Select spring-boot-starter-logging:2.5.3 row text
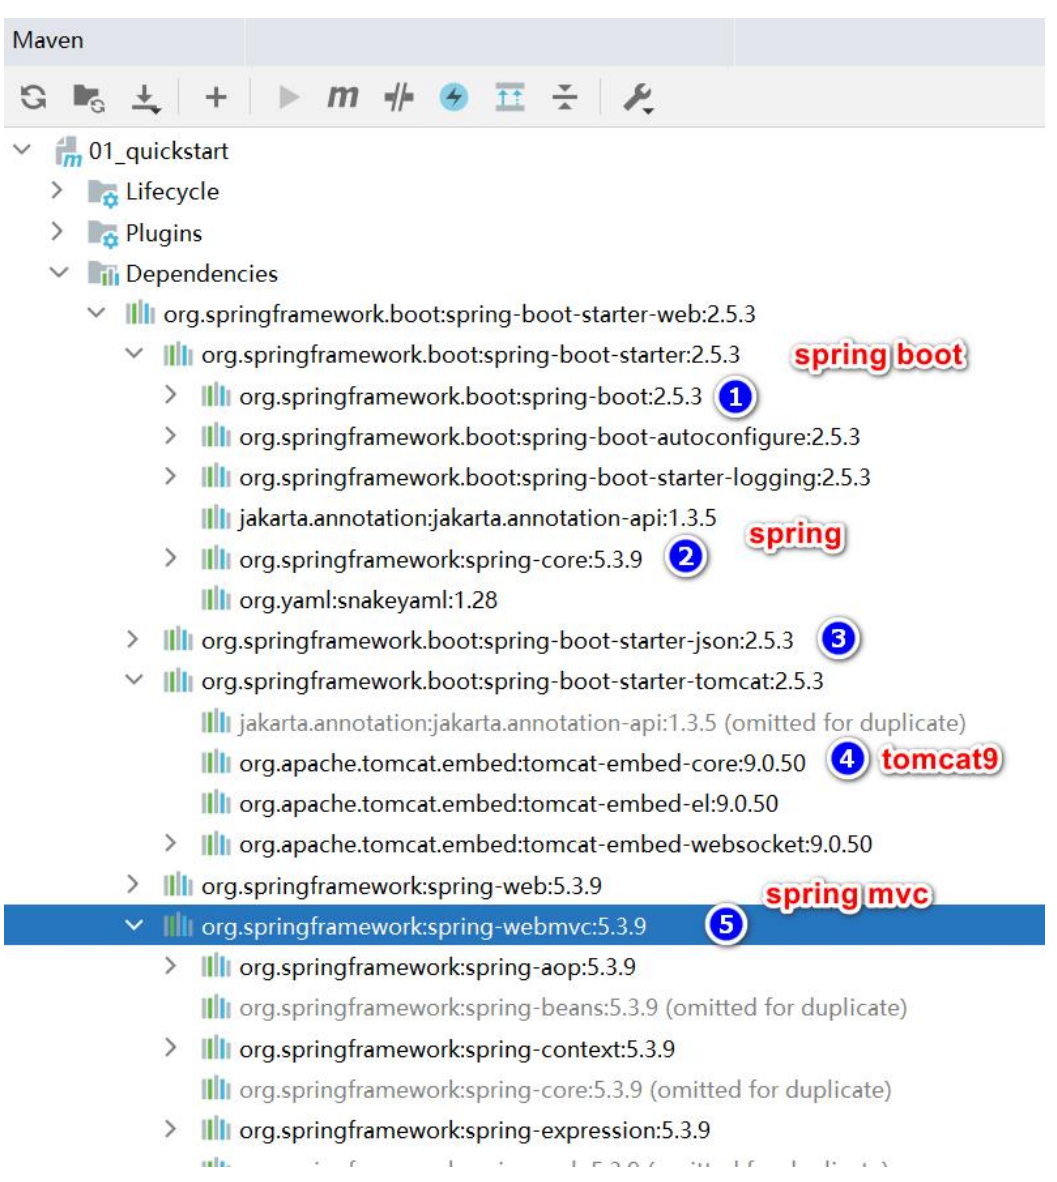Viewport: 1057px width, 1182px height. click(x=555, y=478)
